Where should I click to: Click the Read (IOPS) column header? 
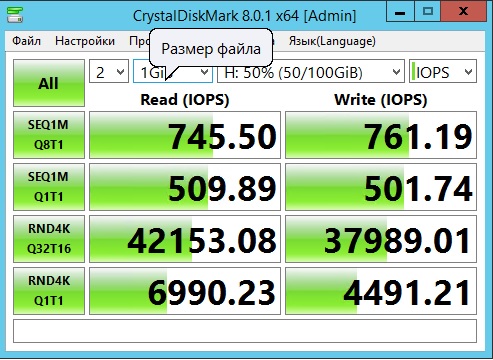pos(185,100)
